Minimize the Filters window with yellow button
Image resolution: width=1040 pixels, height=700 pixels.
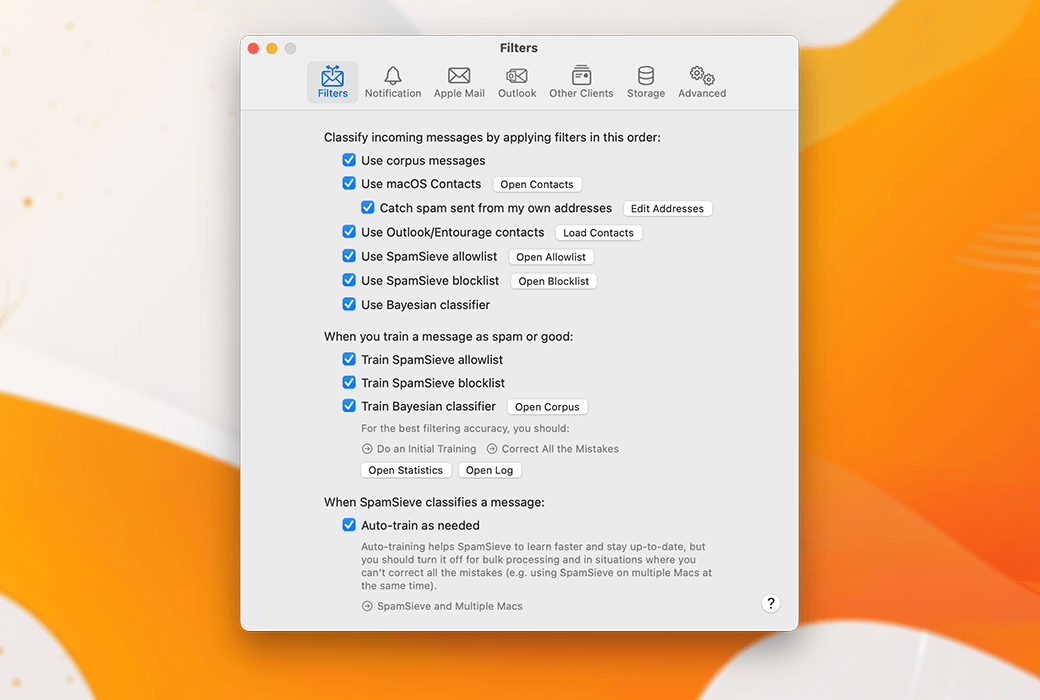(272, 48)
